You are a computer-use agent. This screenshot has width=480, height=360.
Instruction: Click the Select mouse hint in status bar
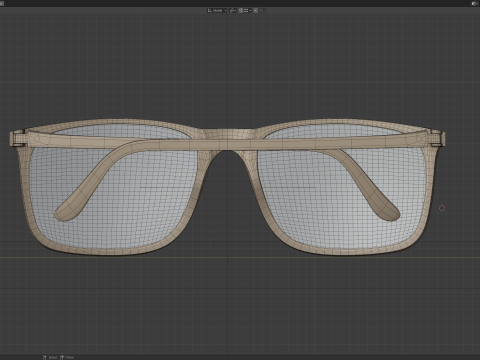[x=50, y=357]
